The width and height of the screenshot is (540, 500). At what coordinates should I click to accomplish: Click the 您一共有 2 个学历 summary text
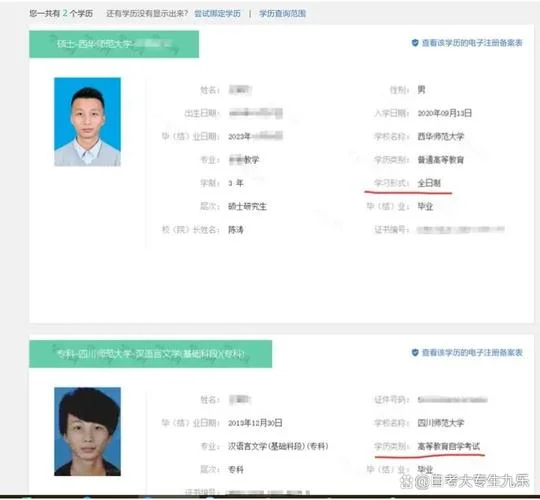[x=61, y=13]
